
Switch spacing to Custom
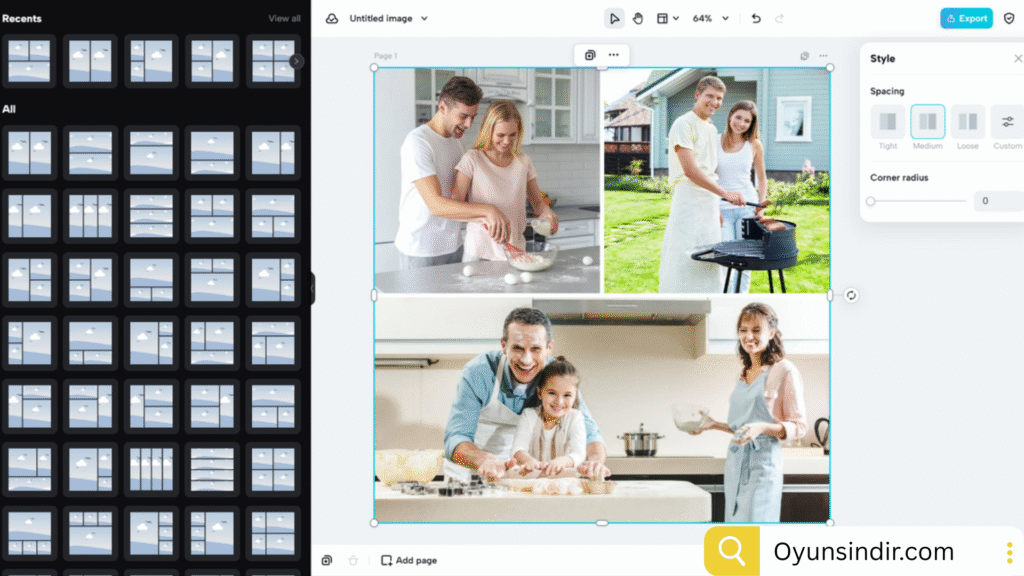pos(1006,123)
